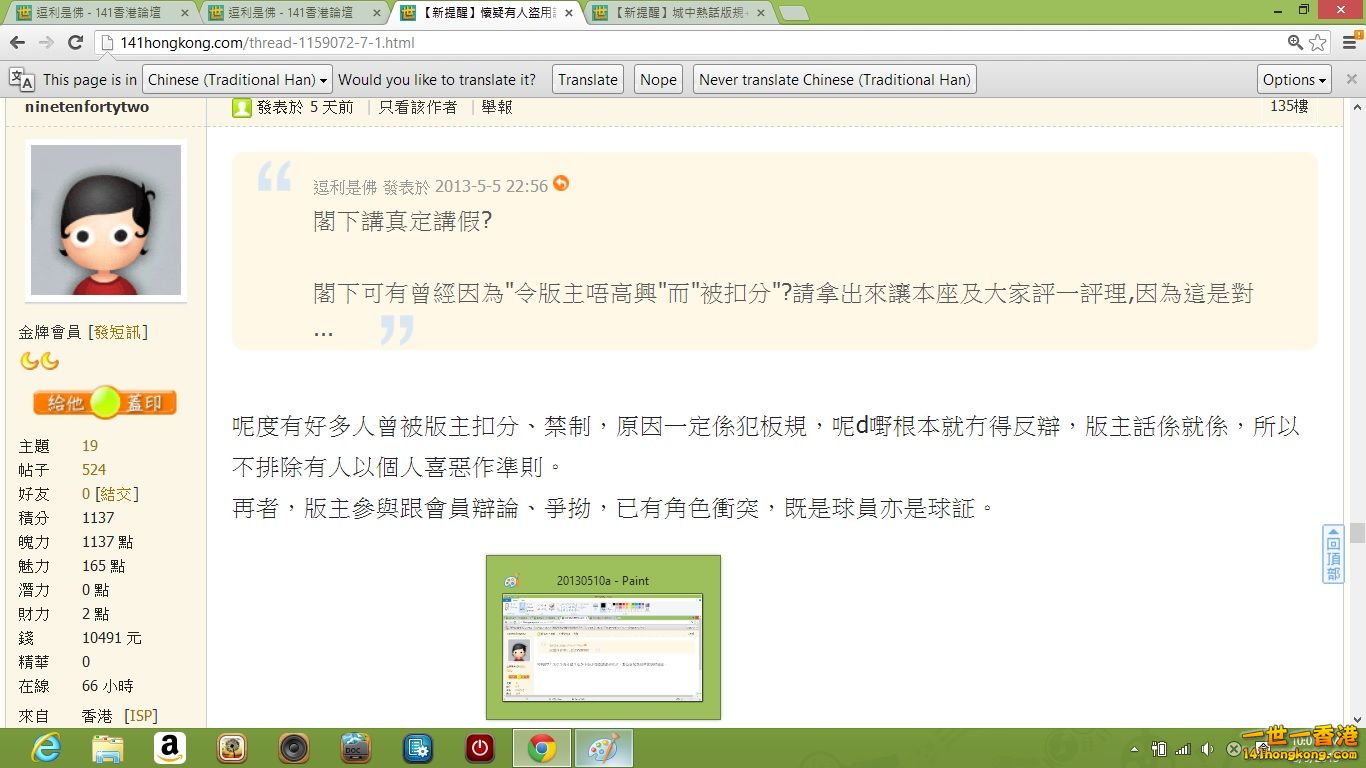The height and width of the screenshot is (768, 1366).
Task: Click the green online status icon near 發表於
Action: click(x=241, y=107)
